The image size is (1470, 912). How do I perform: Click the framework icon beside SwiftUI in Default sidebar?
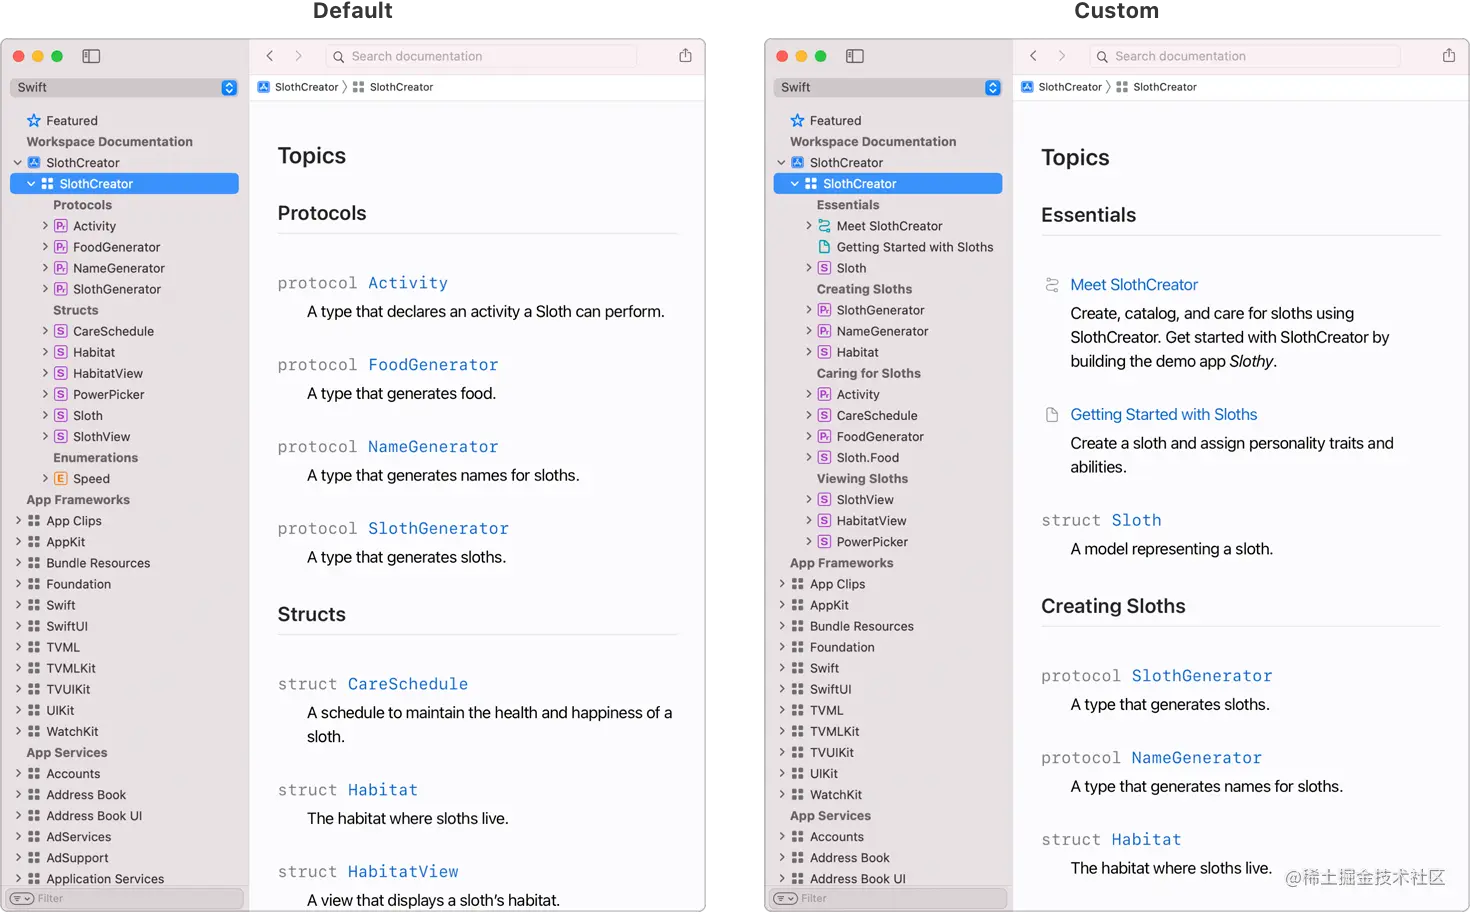click(34, 626)
